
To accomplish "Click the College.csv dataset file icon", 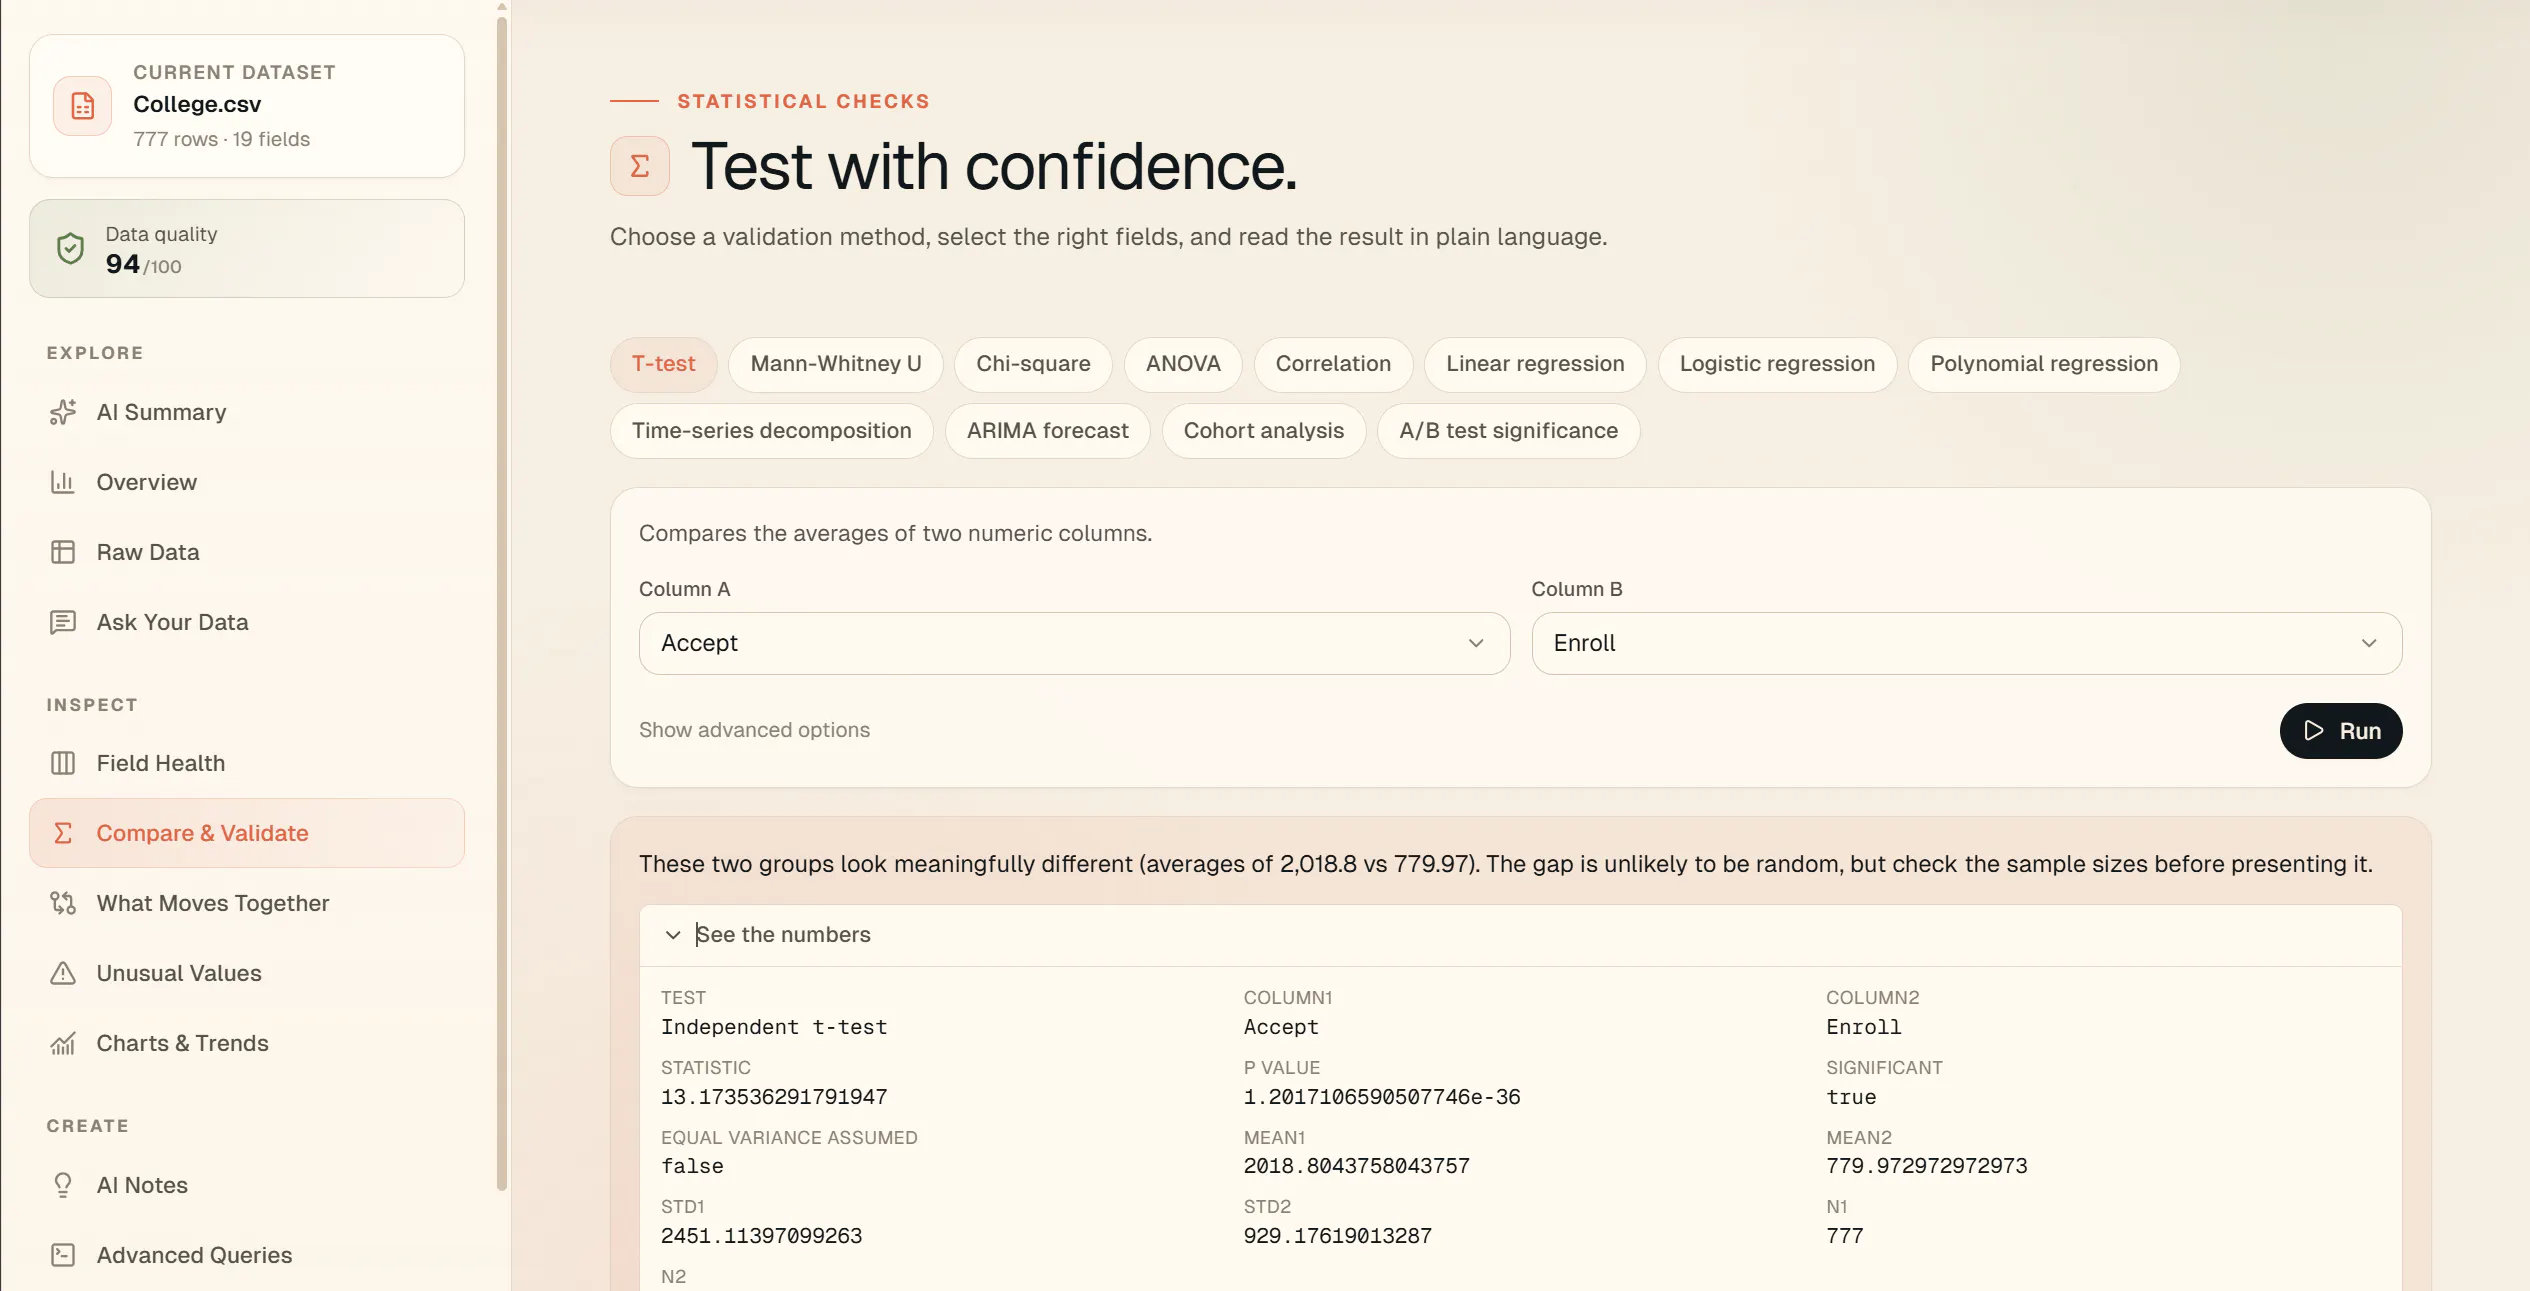I will coord(82,106).
